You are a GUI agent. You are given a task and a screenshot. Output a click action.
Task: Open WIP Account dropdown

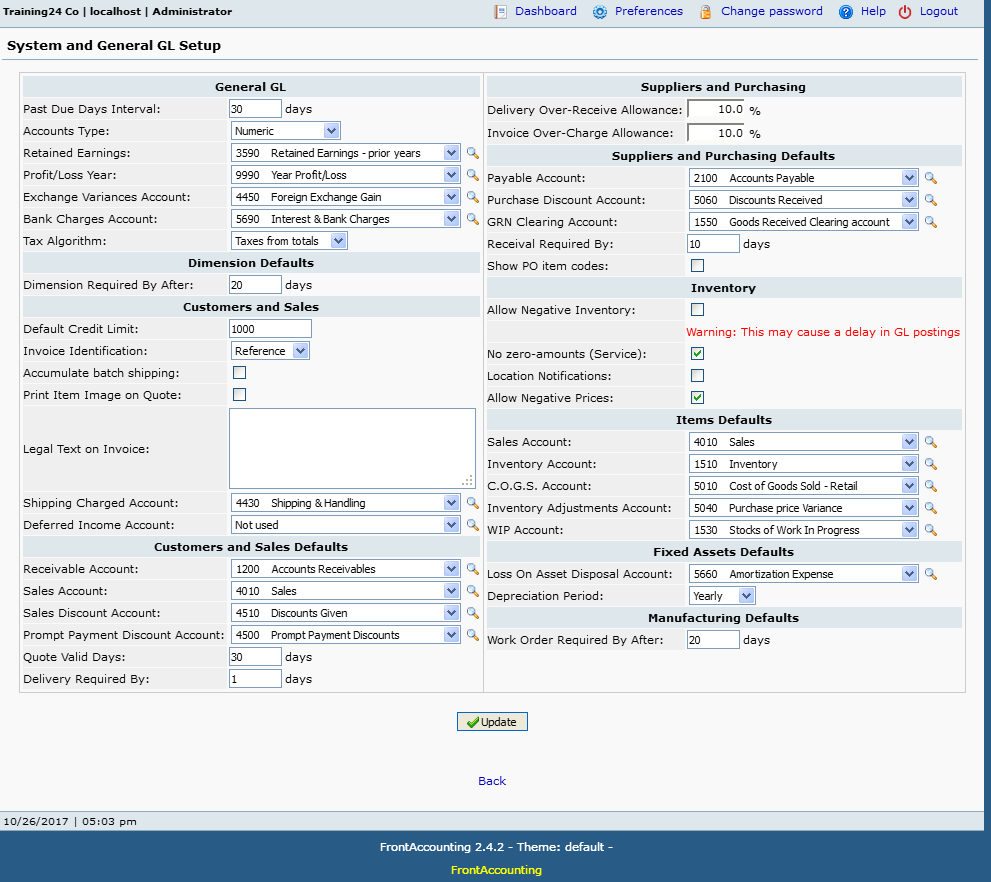[x=803, y=530]
